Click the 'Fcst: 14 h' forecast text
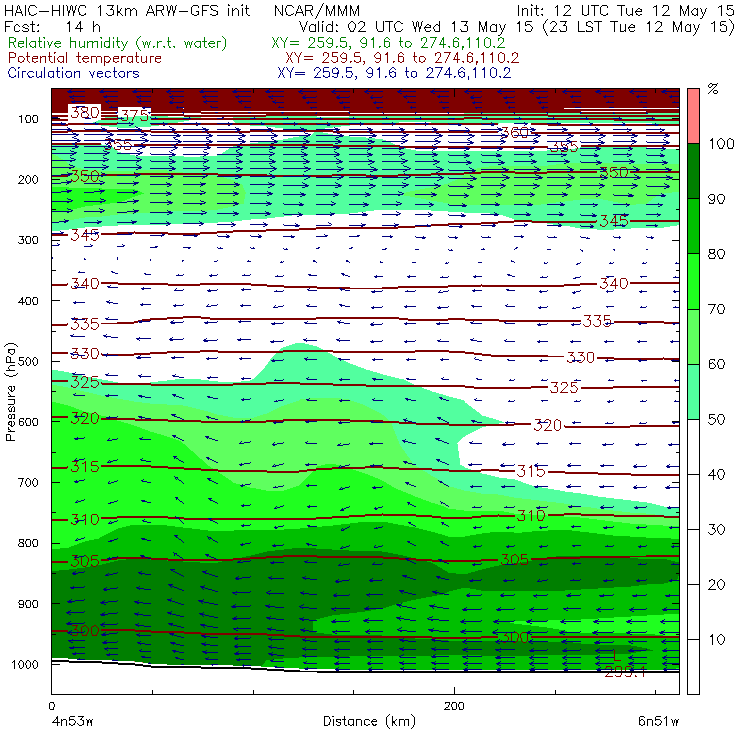740x740 pixels. pyautogui.click(x=52, y=26)
